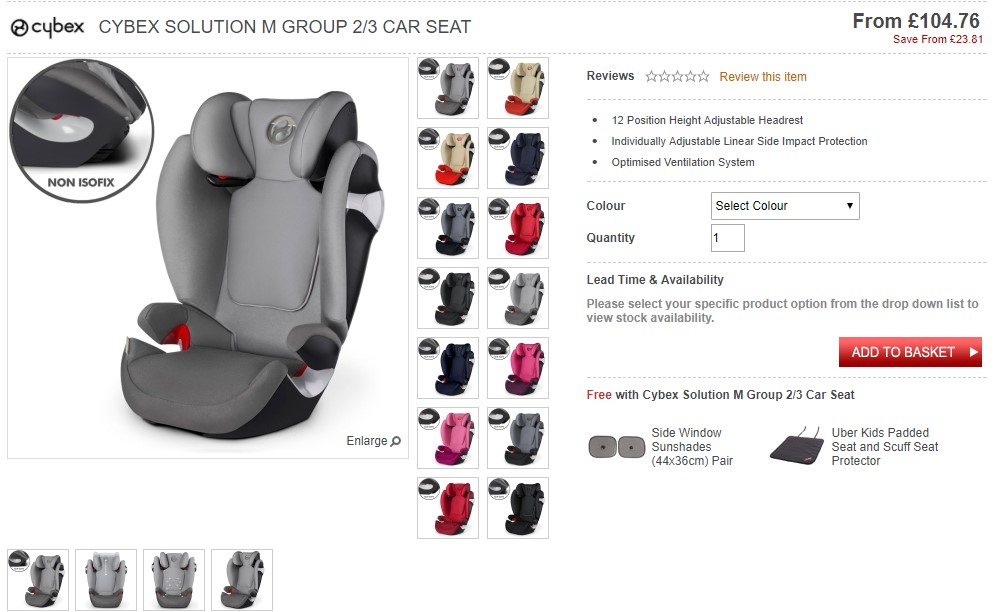This screenshot has width=997, height=612.
Task: Click the five-star rating icons
Action: 677,77
